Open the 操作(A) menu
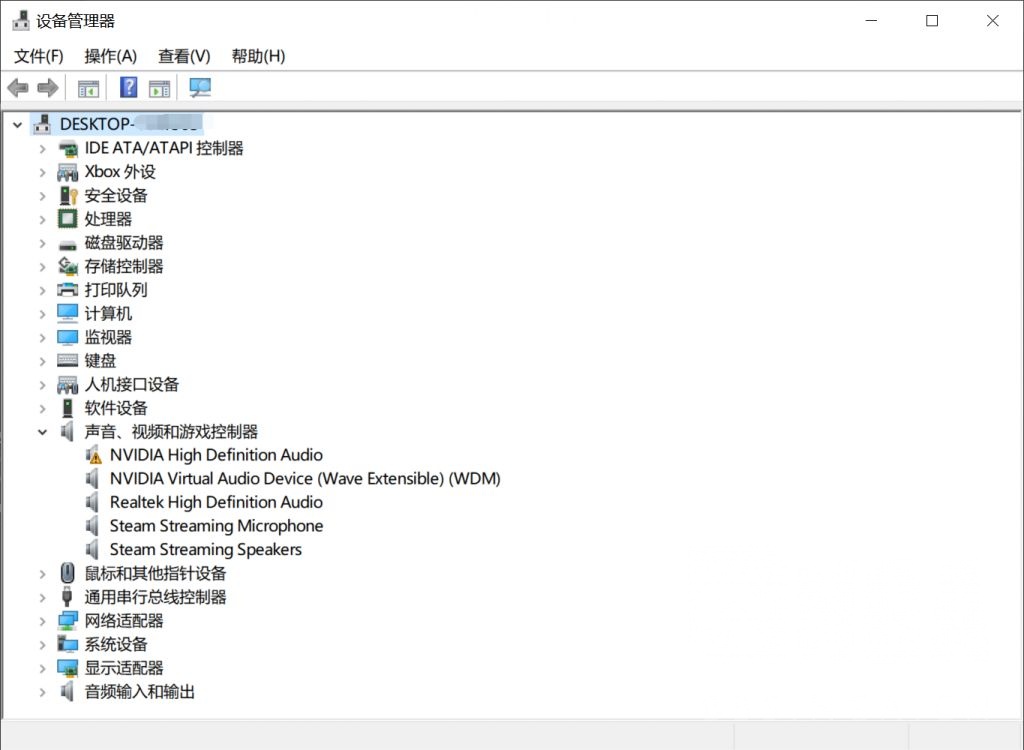This screenshot has height=750, width=1024. [x=110, y=56]
